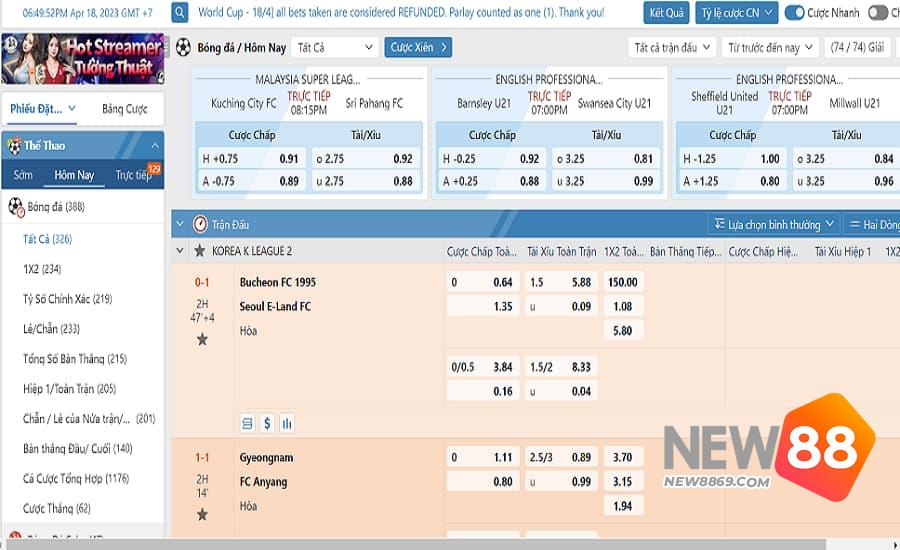Collapse the Korea K League 2 section
Viewport: 900px width, 550px height.
(180, 251)
